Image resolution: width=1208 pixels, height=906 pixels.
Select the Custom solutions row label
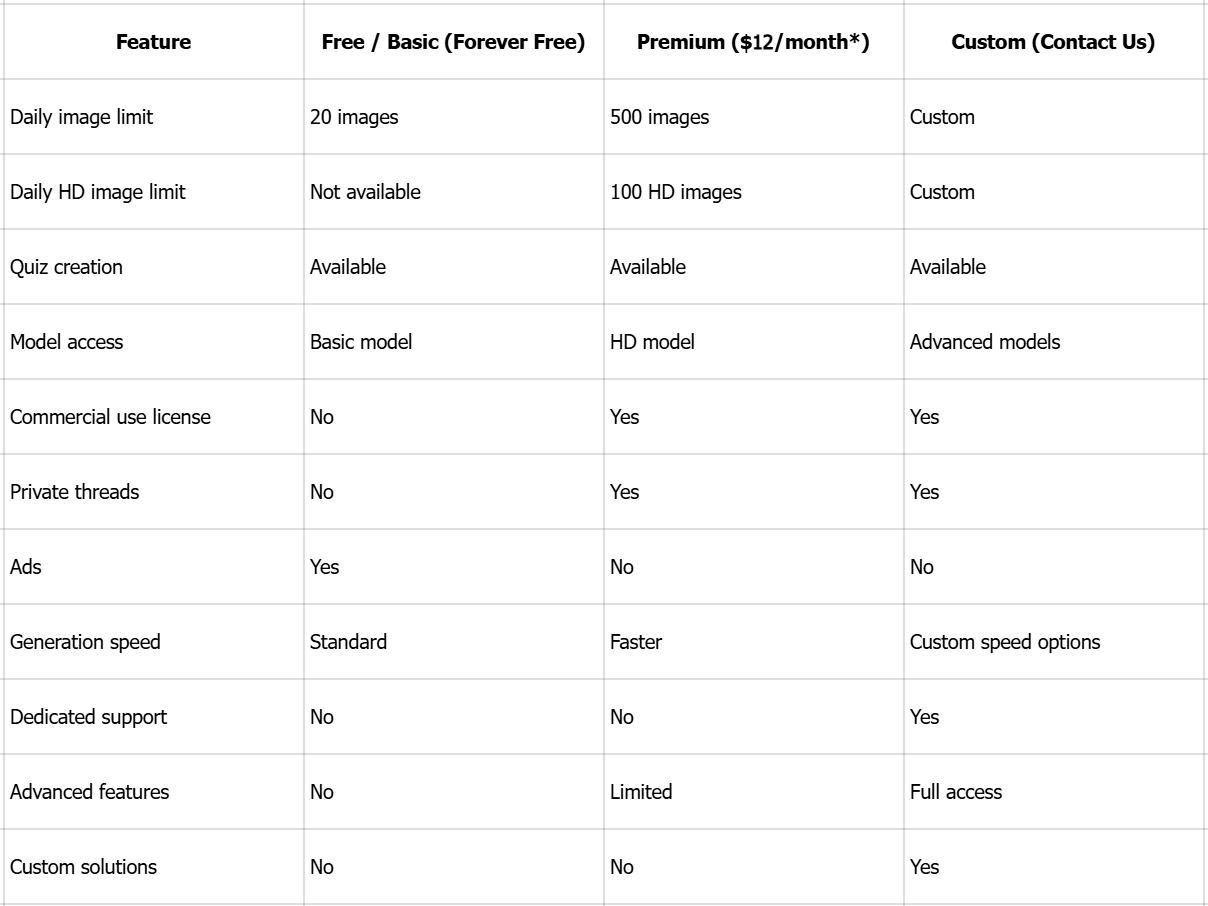(x=83, y=867)
